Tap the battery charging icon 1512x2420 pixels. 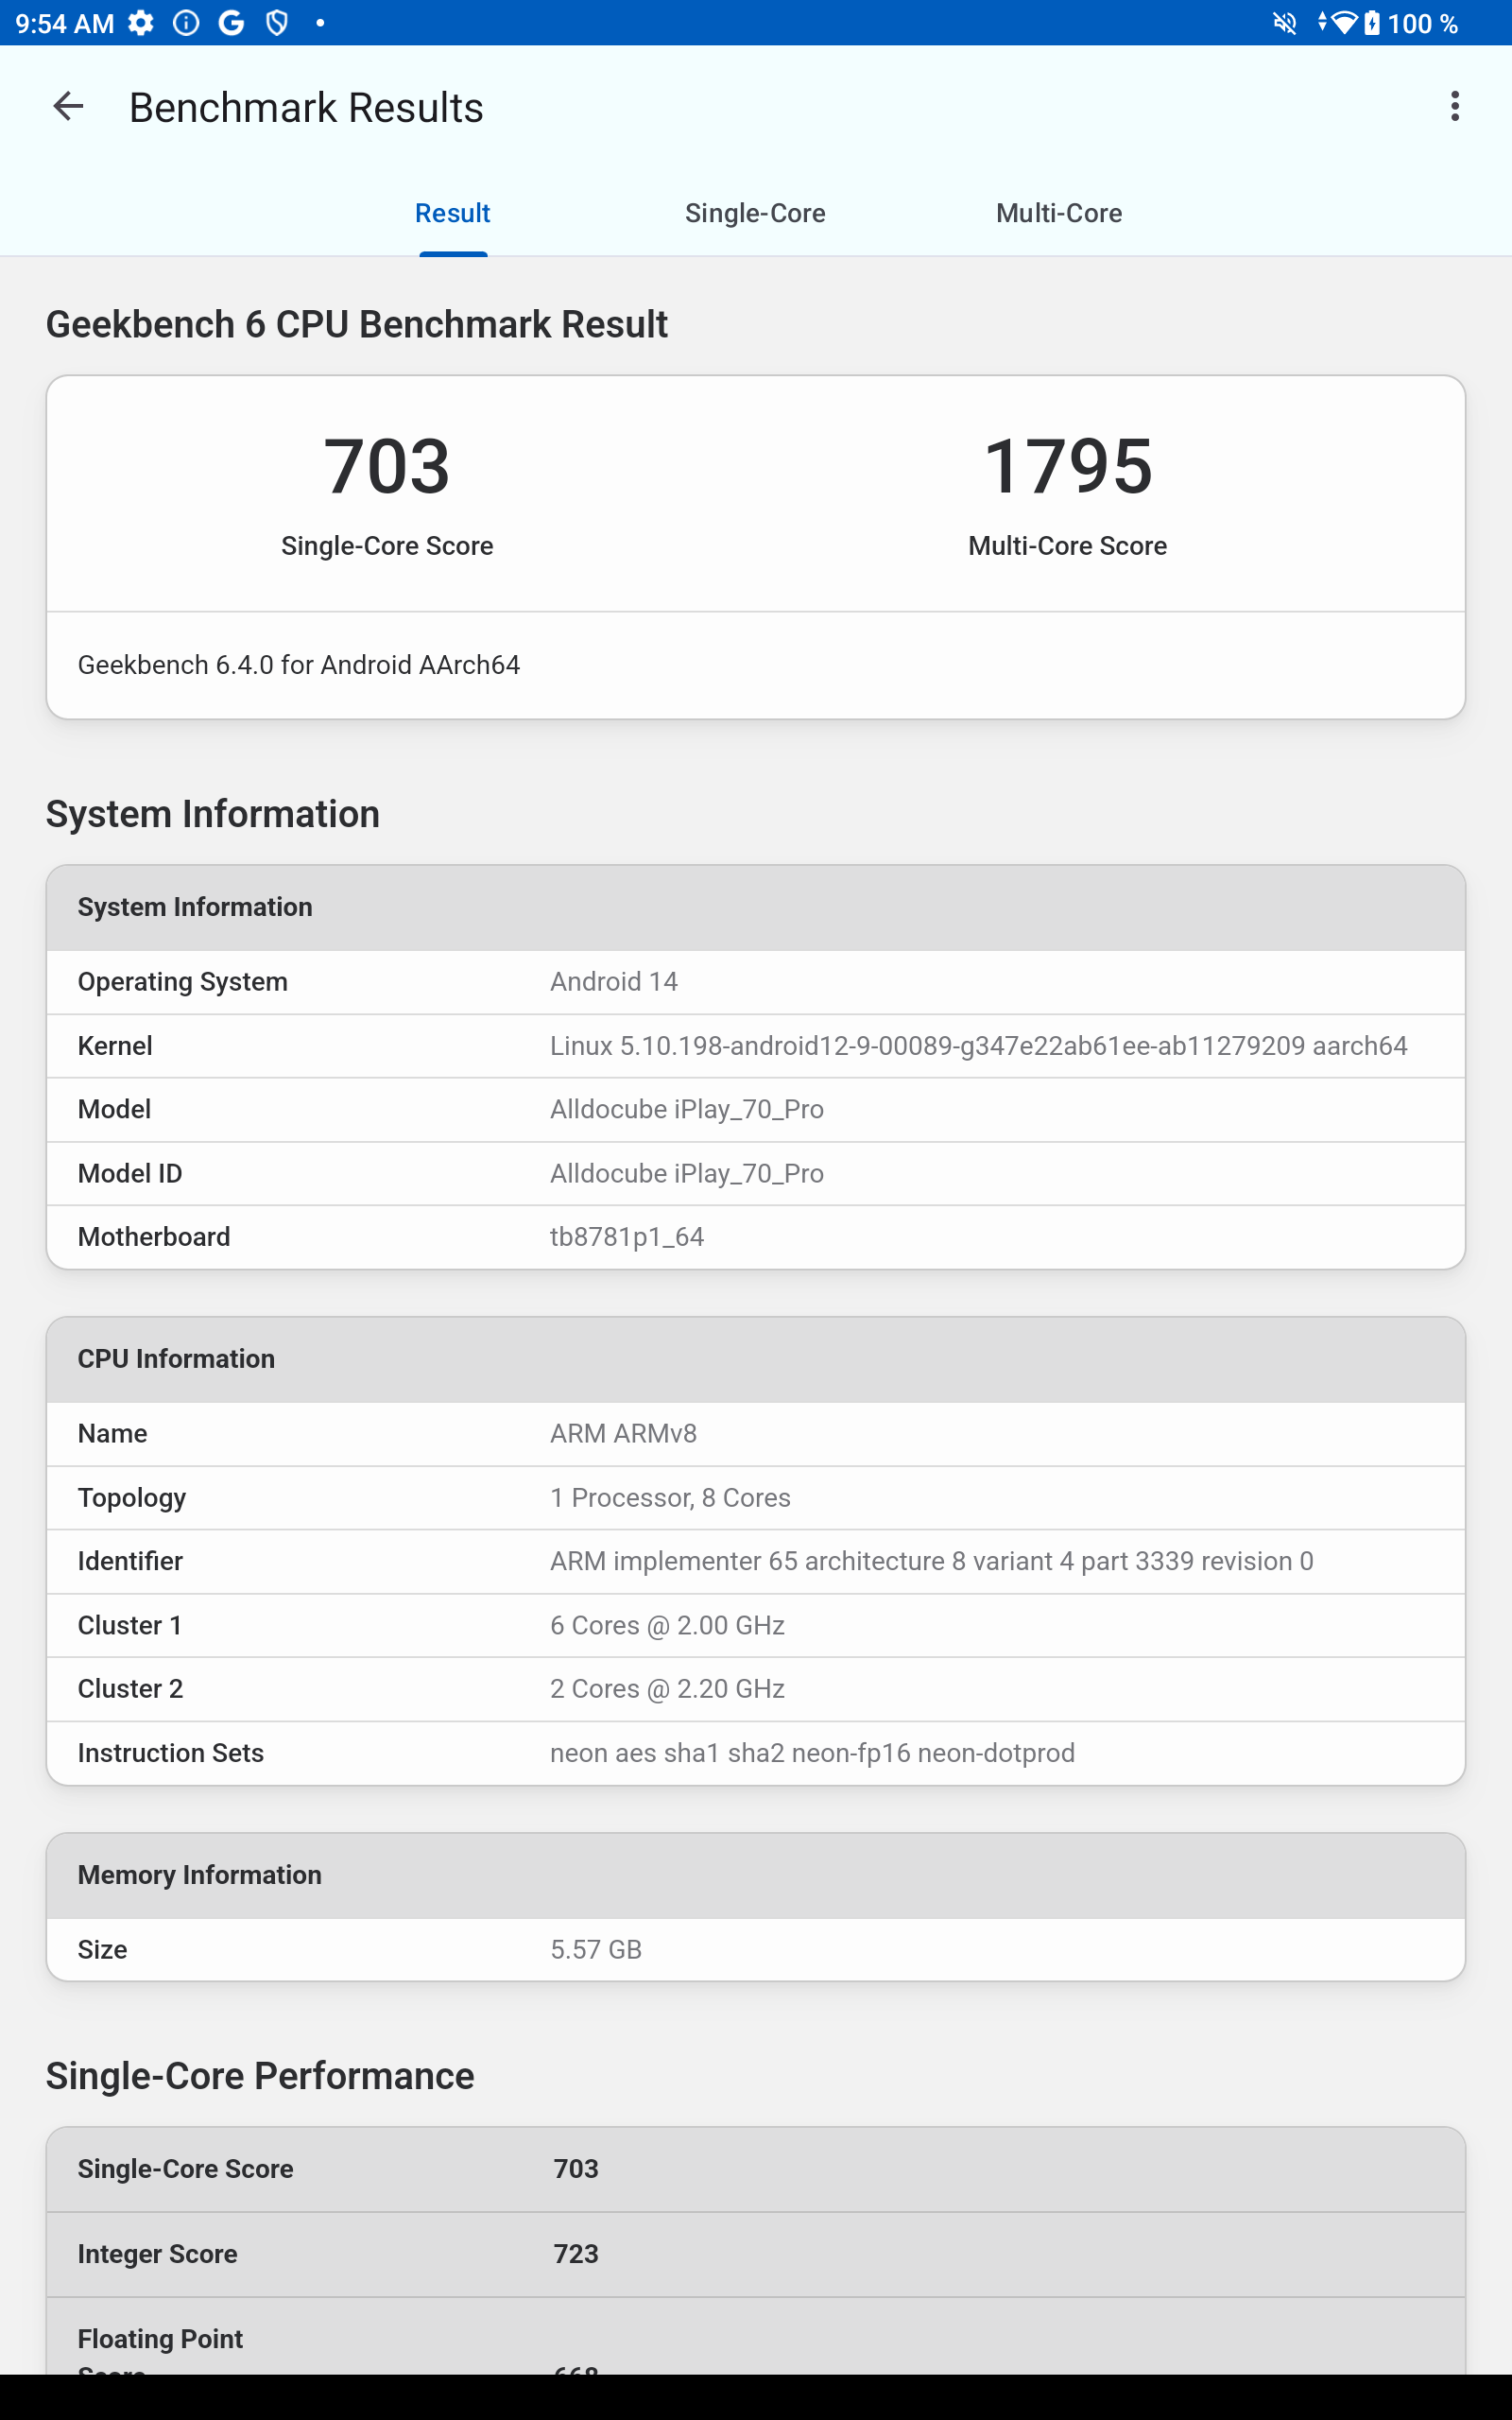(x=1371, y=23)
